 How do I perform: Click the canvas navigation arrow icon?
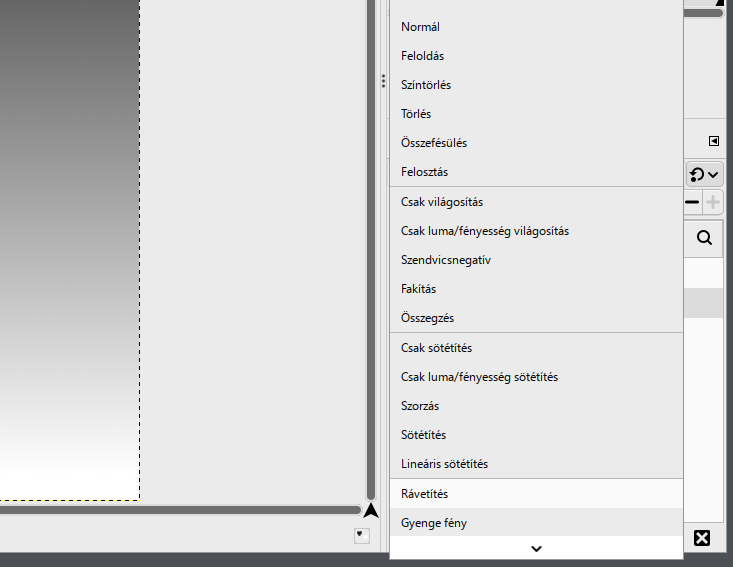pyautogui.click(x=371, y=510)
